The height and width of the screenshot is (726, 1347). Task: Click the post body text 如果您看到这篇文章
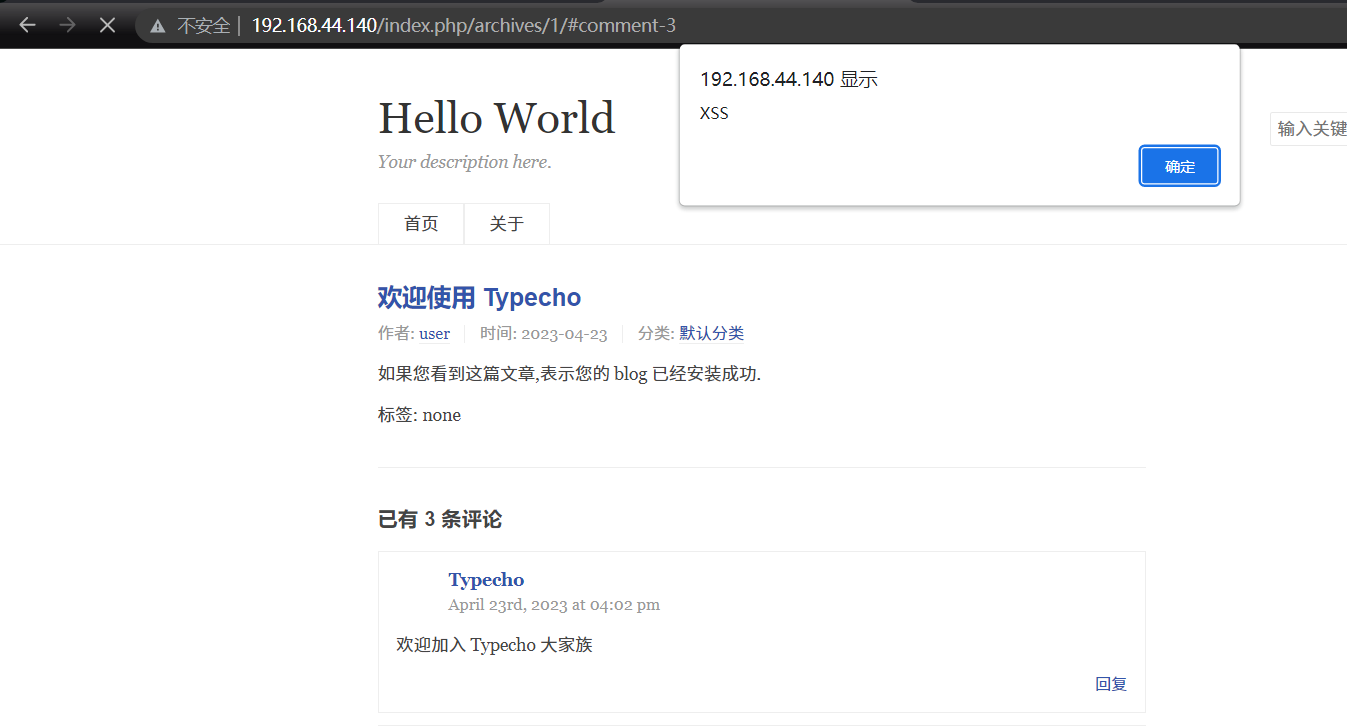(x=569, y=375)
